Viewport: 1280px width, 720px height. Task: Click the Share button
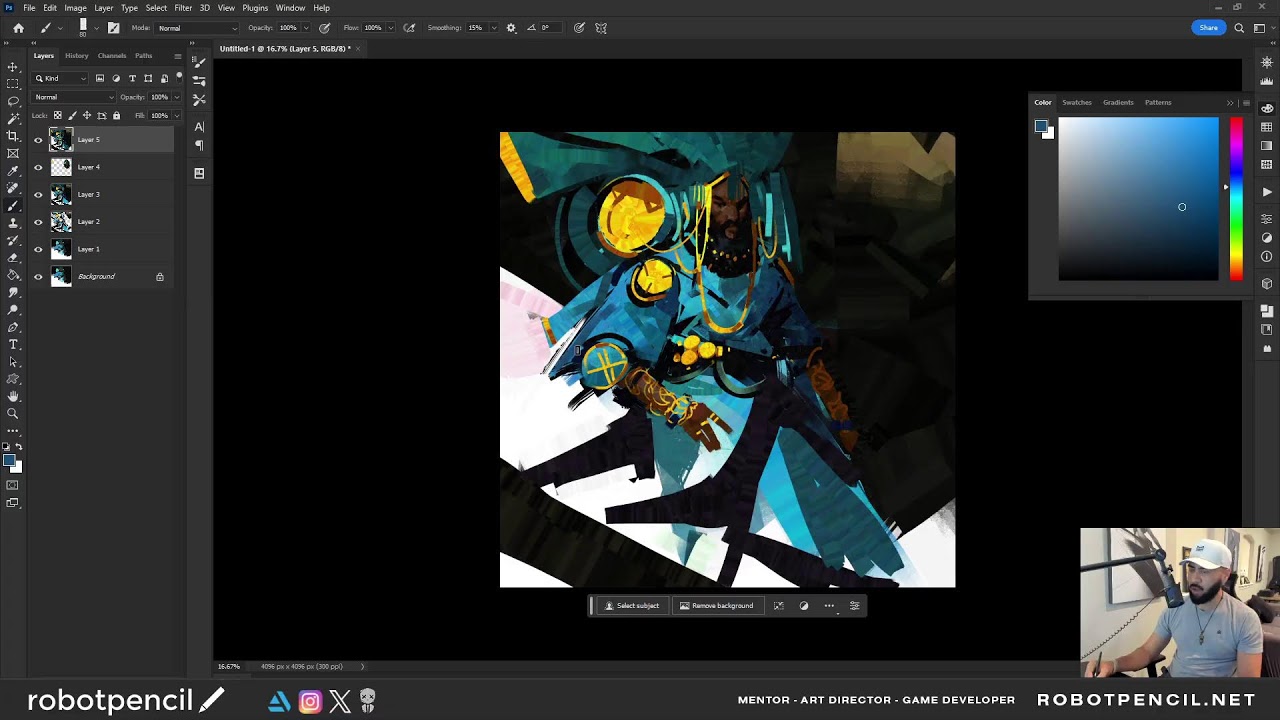[x=1209, y=28]
